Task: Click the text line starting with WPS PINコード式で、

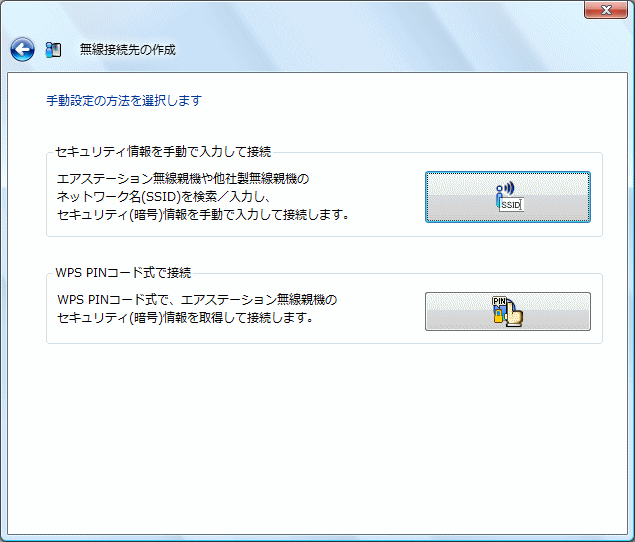Action: pos(197,300)
